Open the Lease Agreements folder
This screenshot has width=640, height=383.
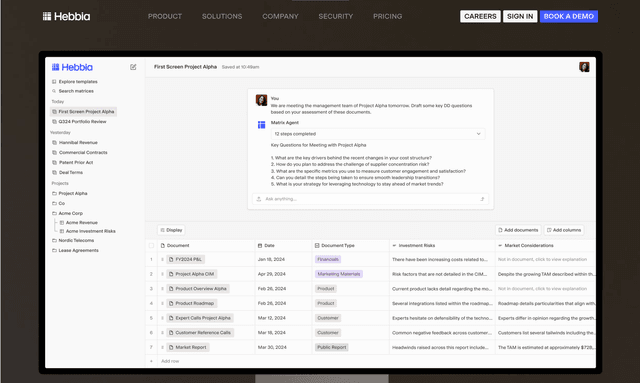[75, 250]
